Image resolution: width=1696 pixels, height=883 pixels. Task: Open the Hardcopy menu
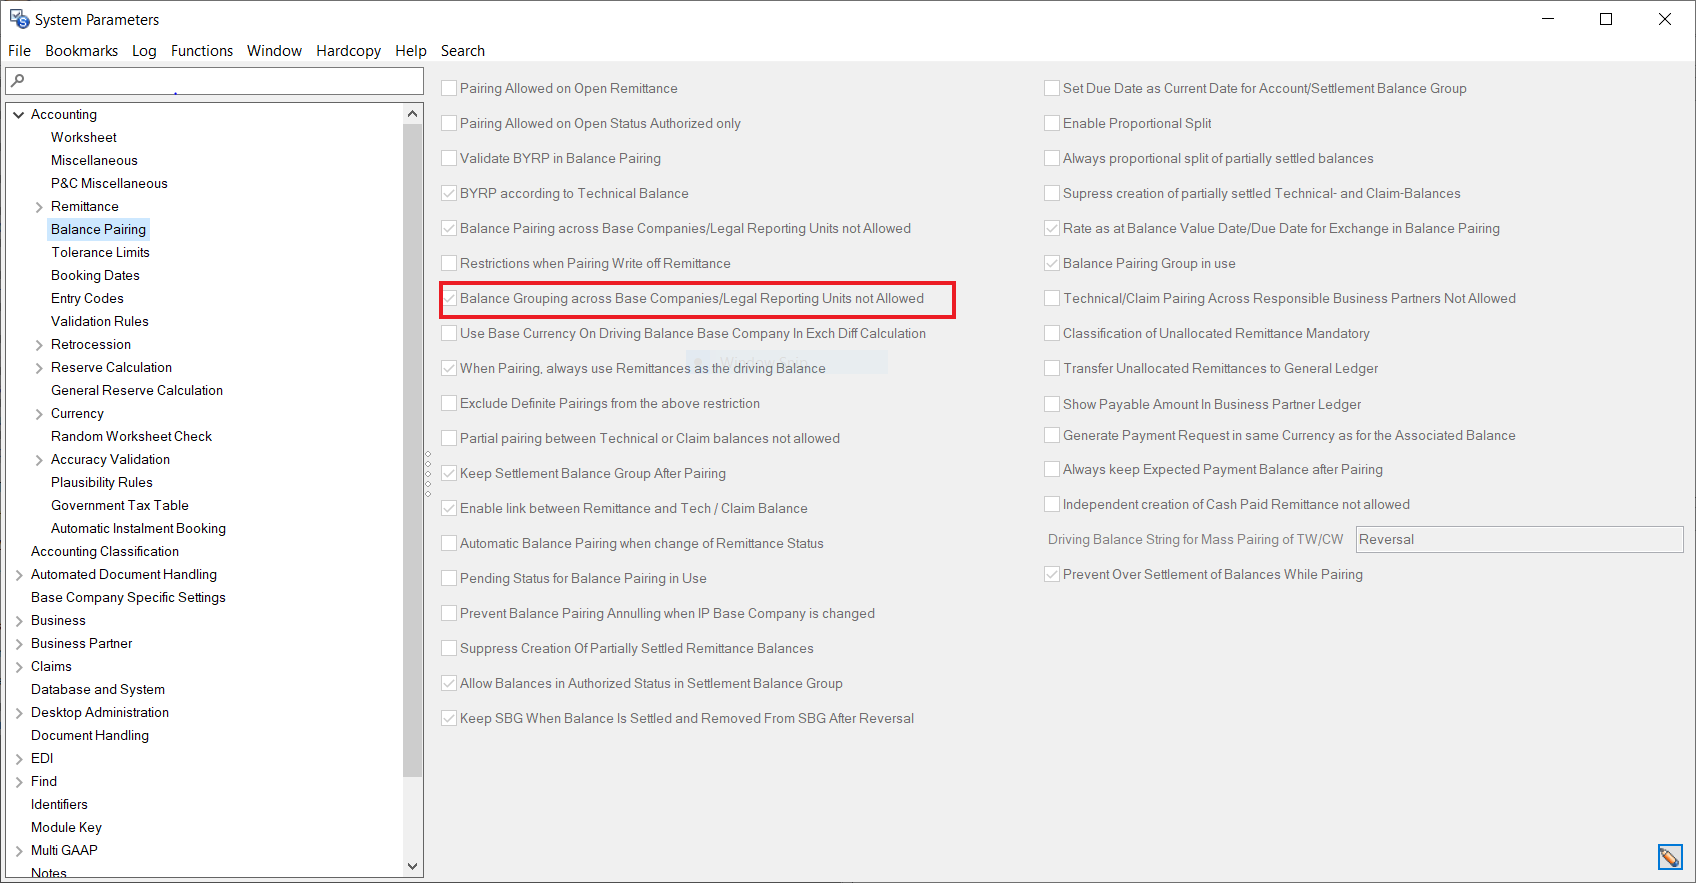(x=348, y=51)
